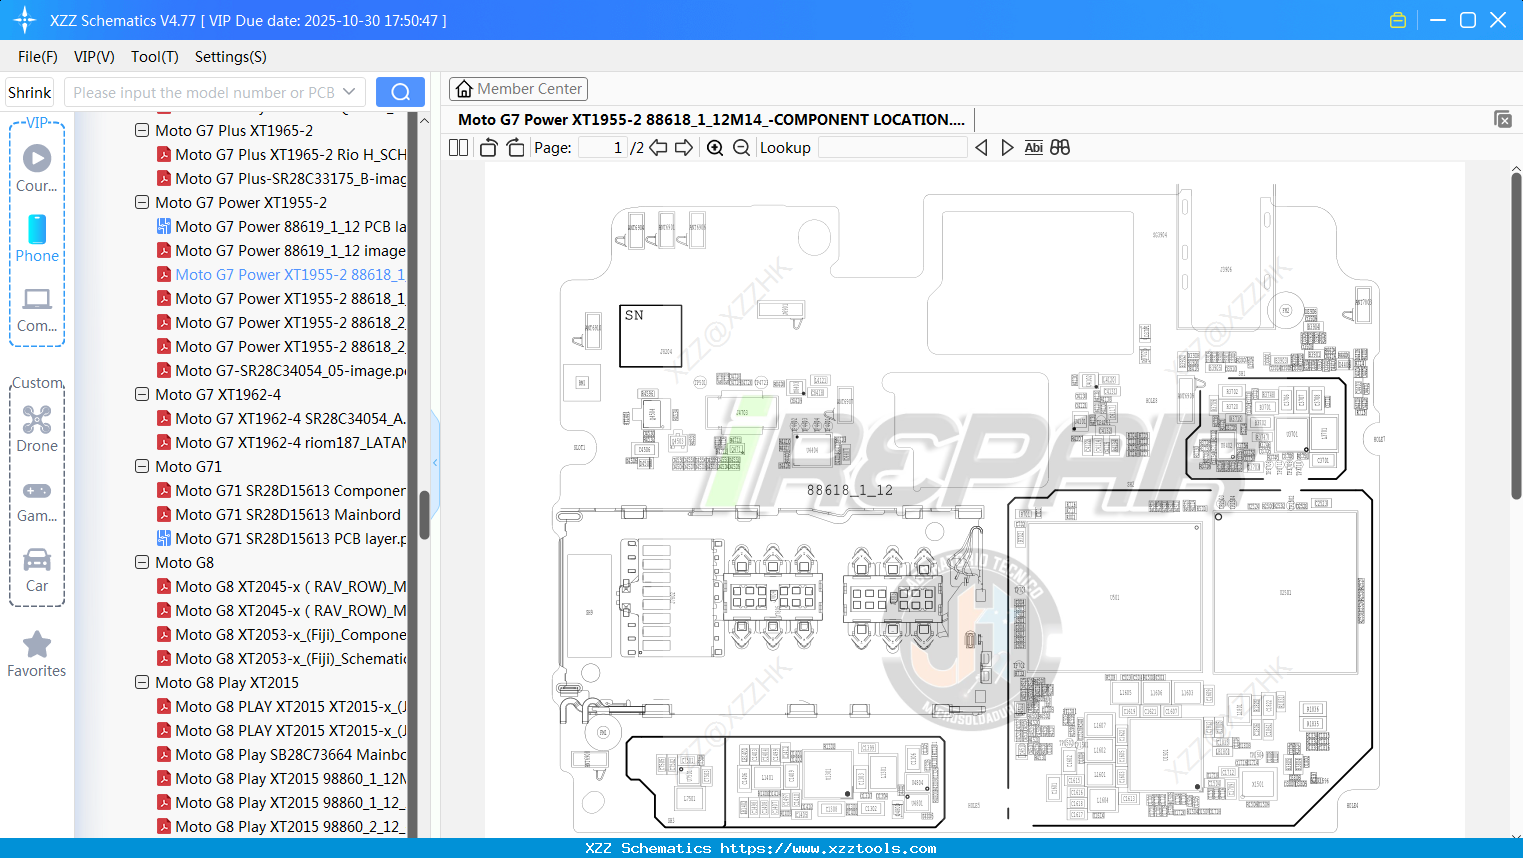This screenshot has width=1523, height=858.
Task: Open the Tool(T) menu
Action: coord(154,57)
